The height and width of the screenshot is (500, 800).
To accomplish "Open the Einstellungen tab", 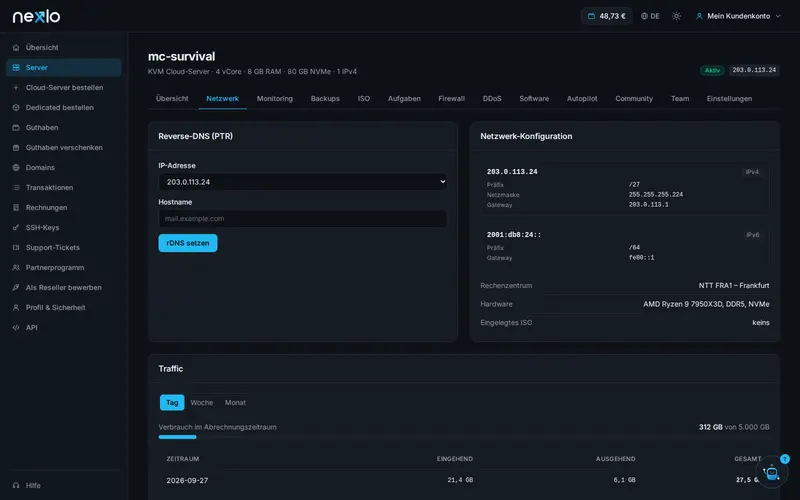I will 729,98.
